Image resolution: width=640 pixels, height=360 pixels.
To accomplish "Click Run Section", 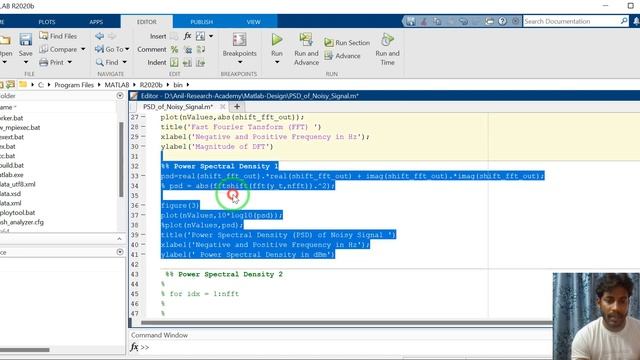I will coord(347,42).
